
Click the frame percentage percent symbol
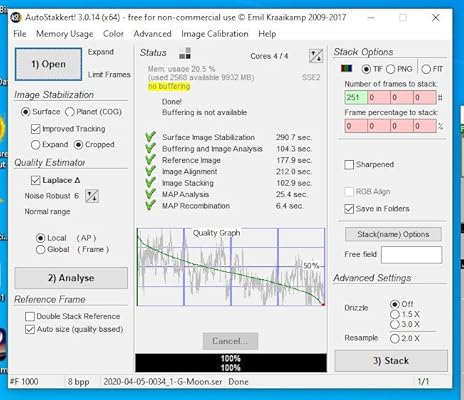440,126
